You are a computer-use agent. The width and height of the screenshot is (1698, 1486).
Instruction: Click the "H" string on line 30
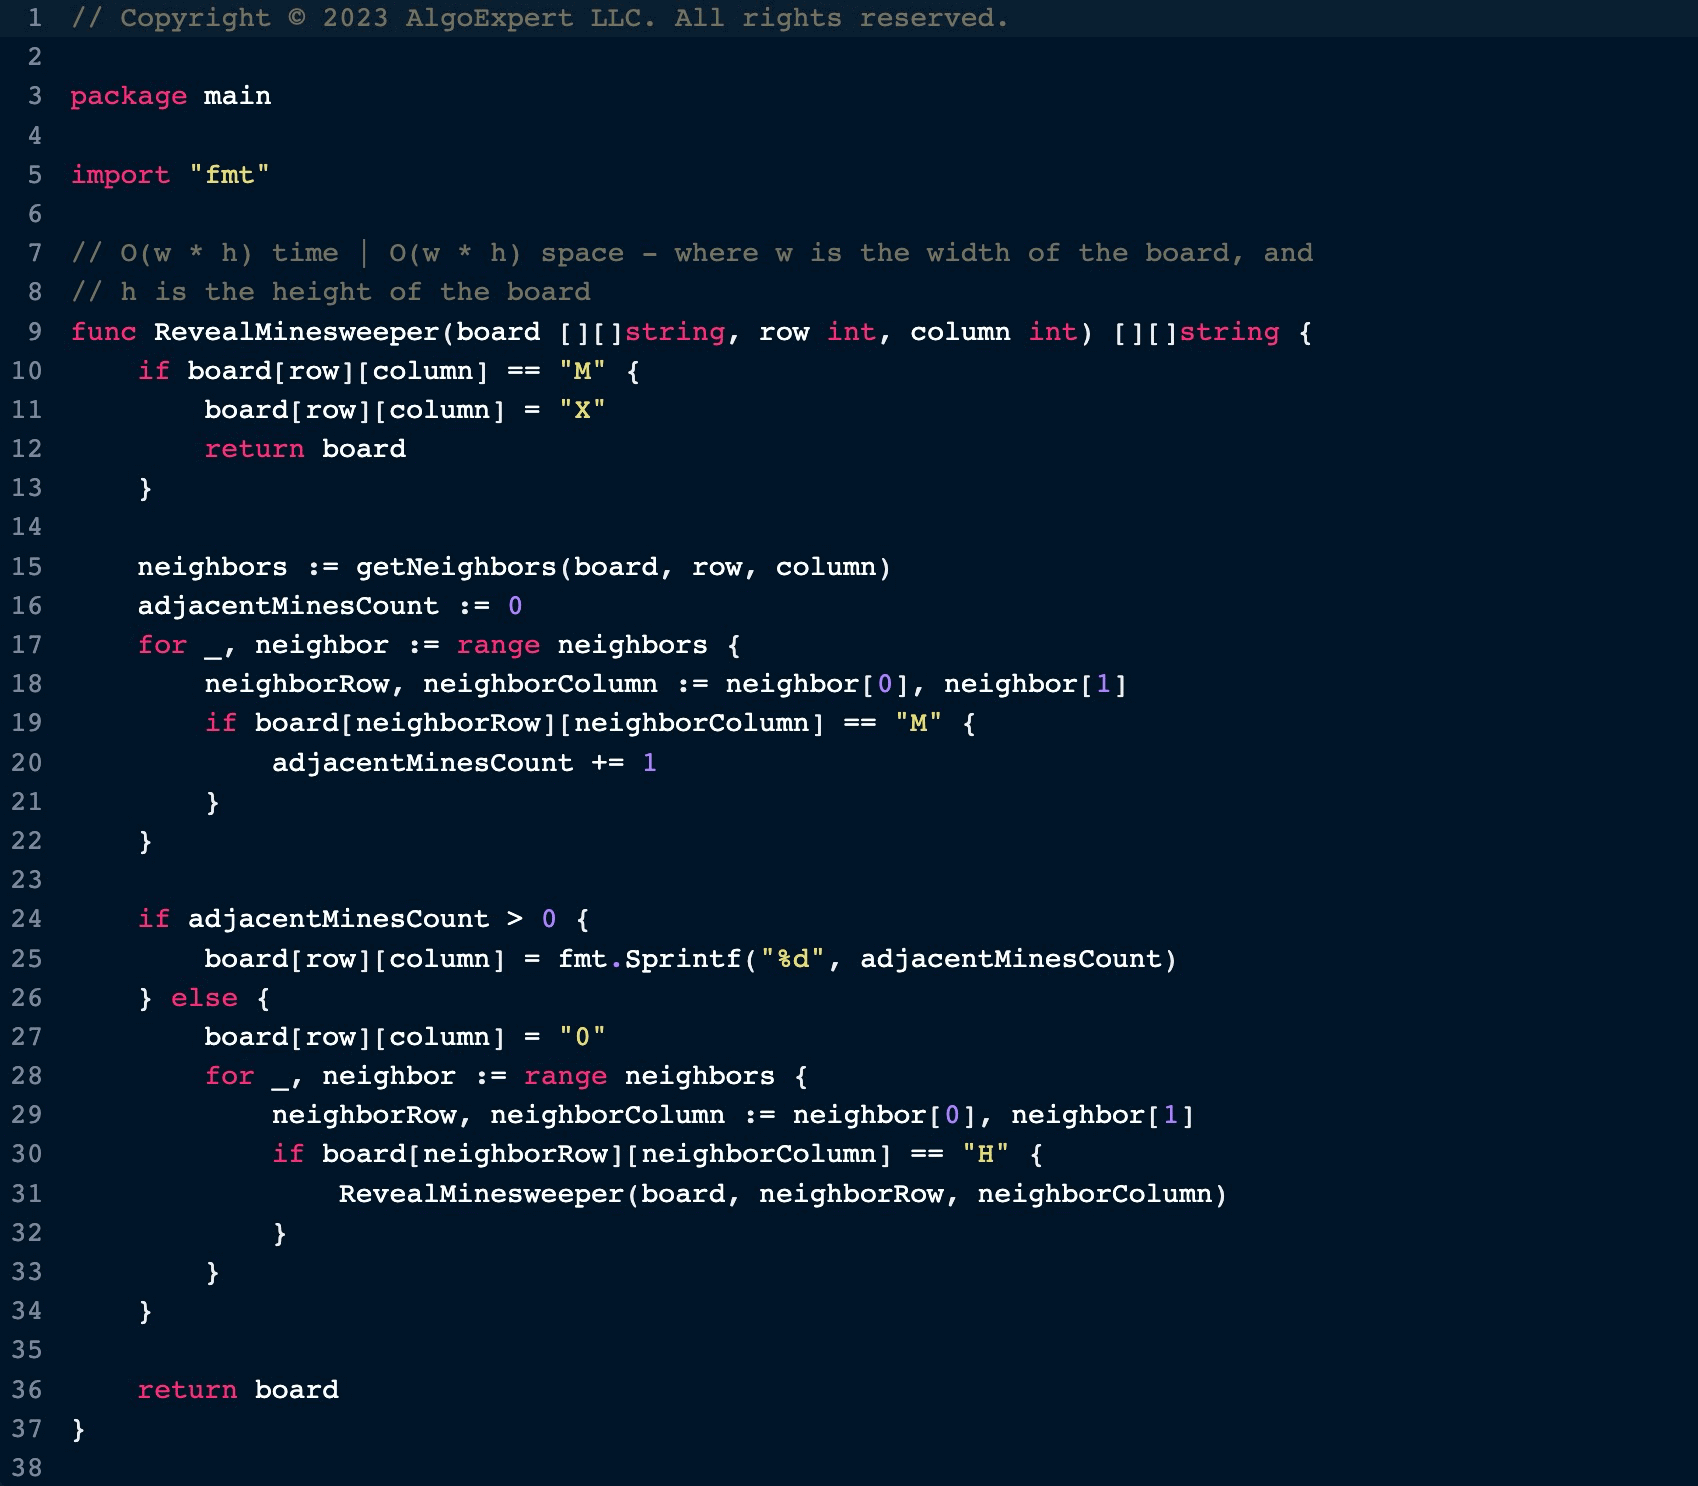(985, 1154)
